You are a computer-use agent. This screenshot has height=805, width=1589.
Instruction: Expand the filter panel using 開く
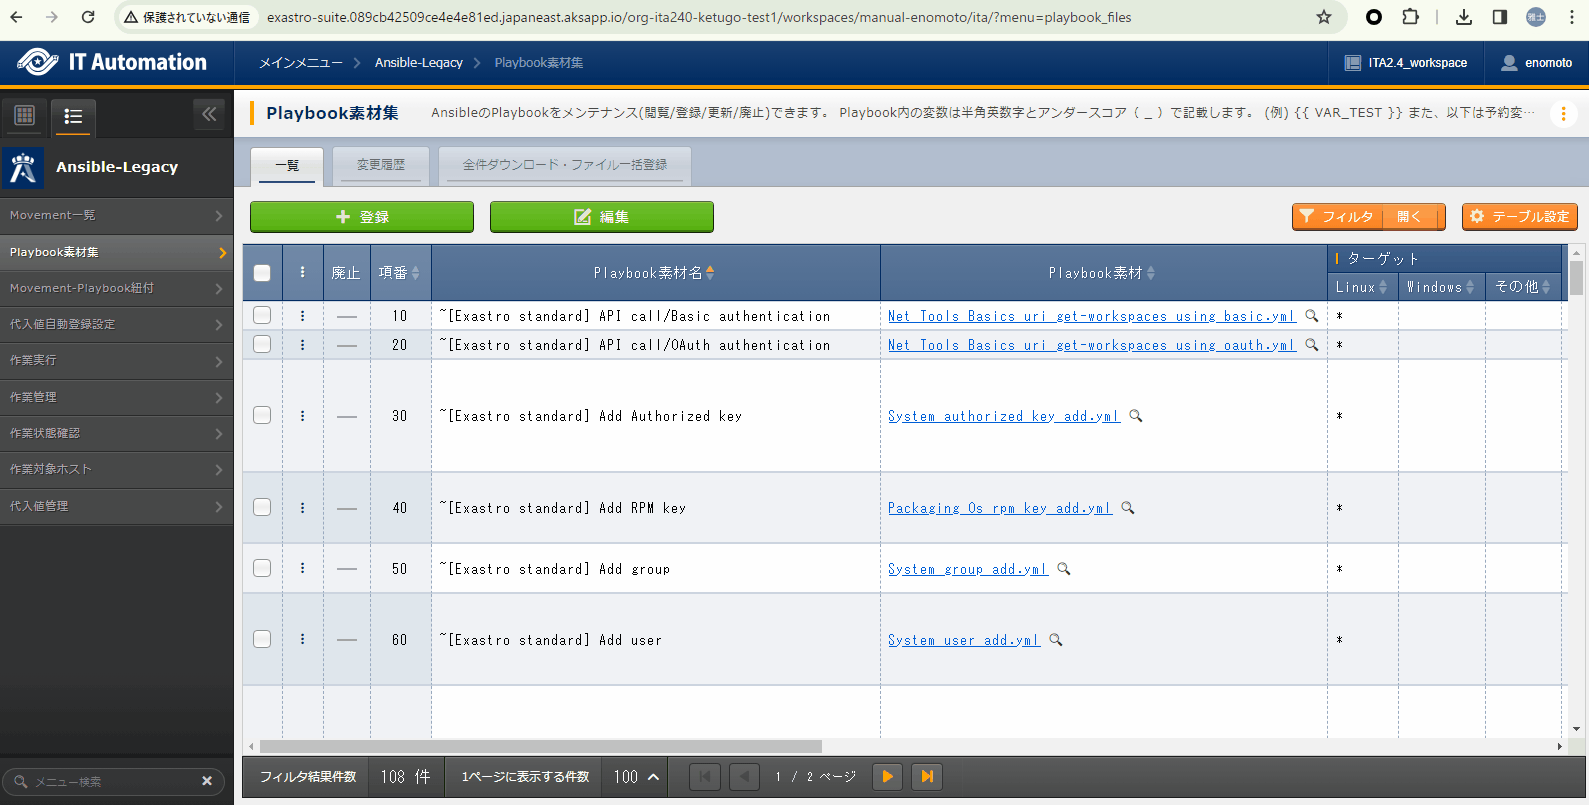tap(1409, 217)
